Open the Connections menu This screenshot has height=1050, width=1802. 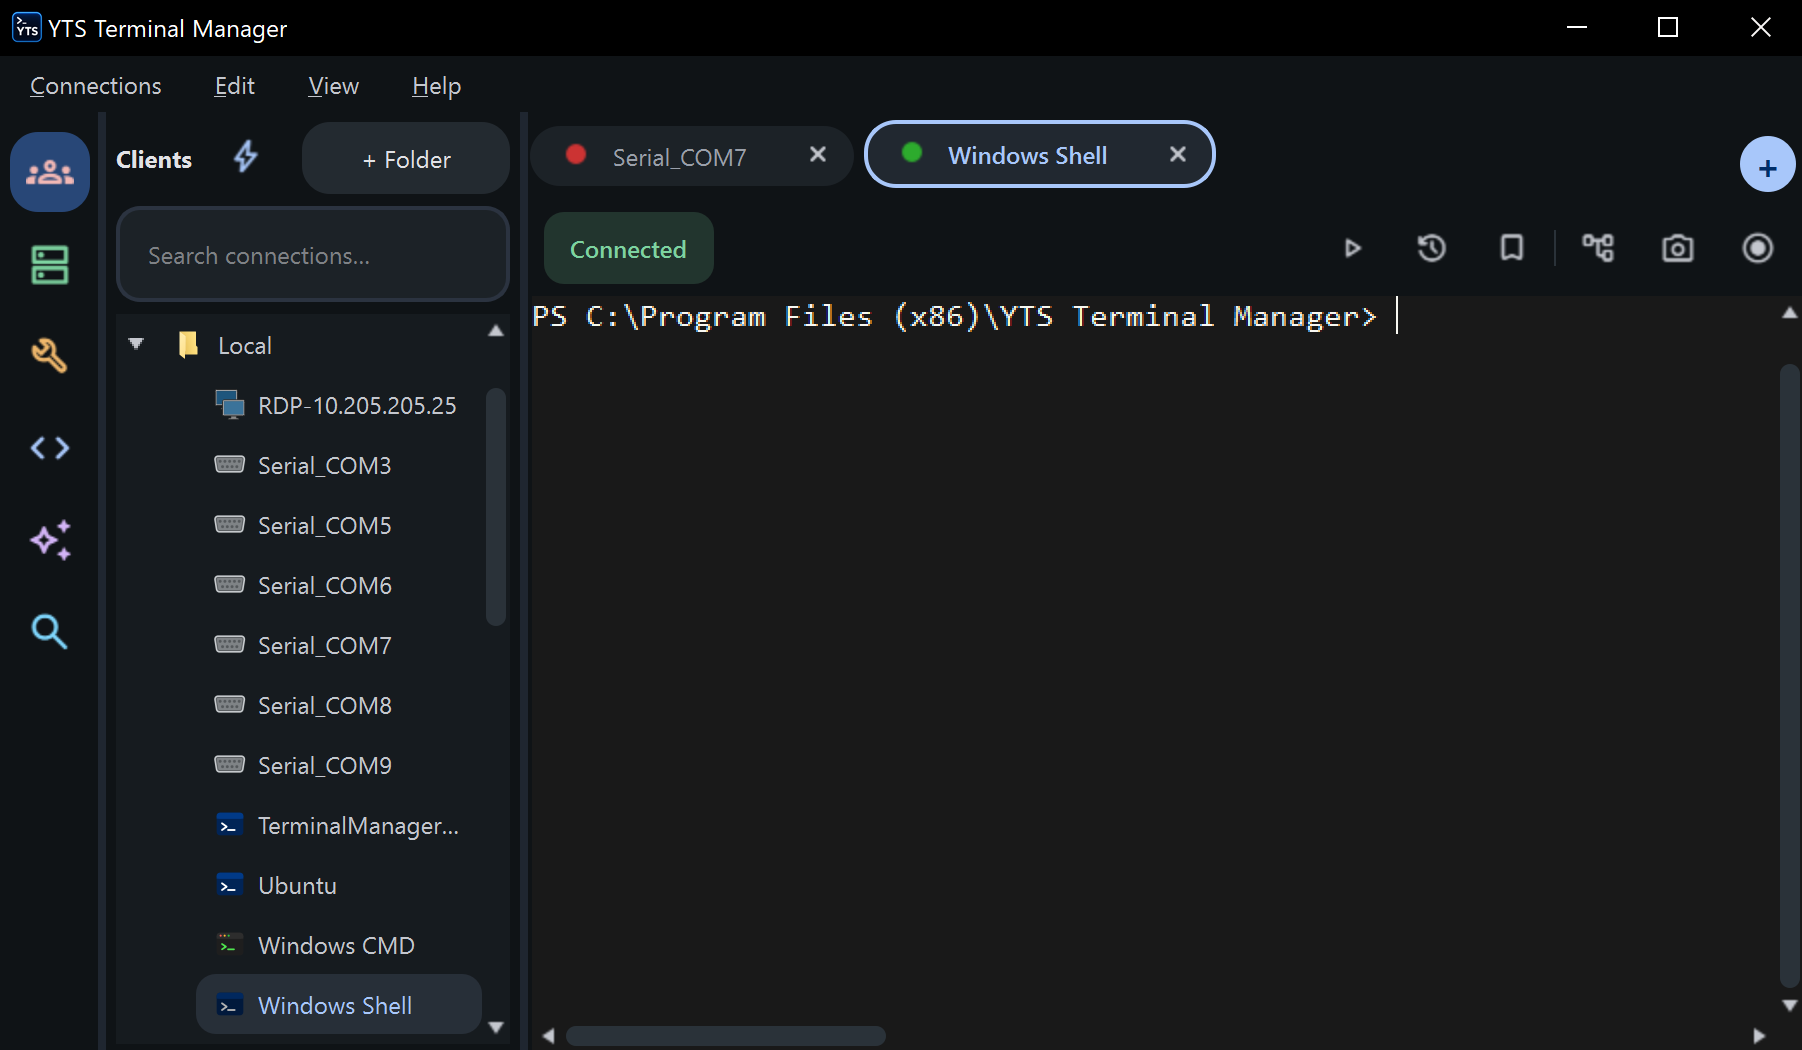(96, 86)
